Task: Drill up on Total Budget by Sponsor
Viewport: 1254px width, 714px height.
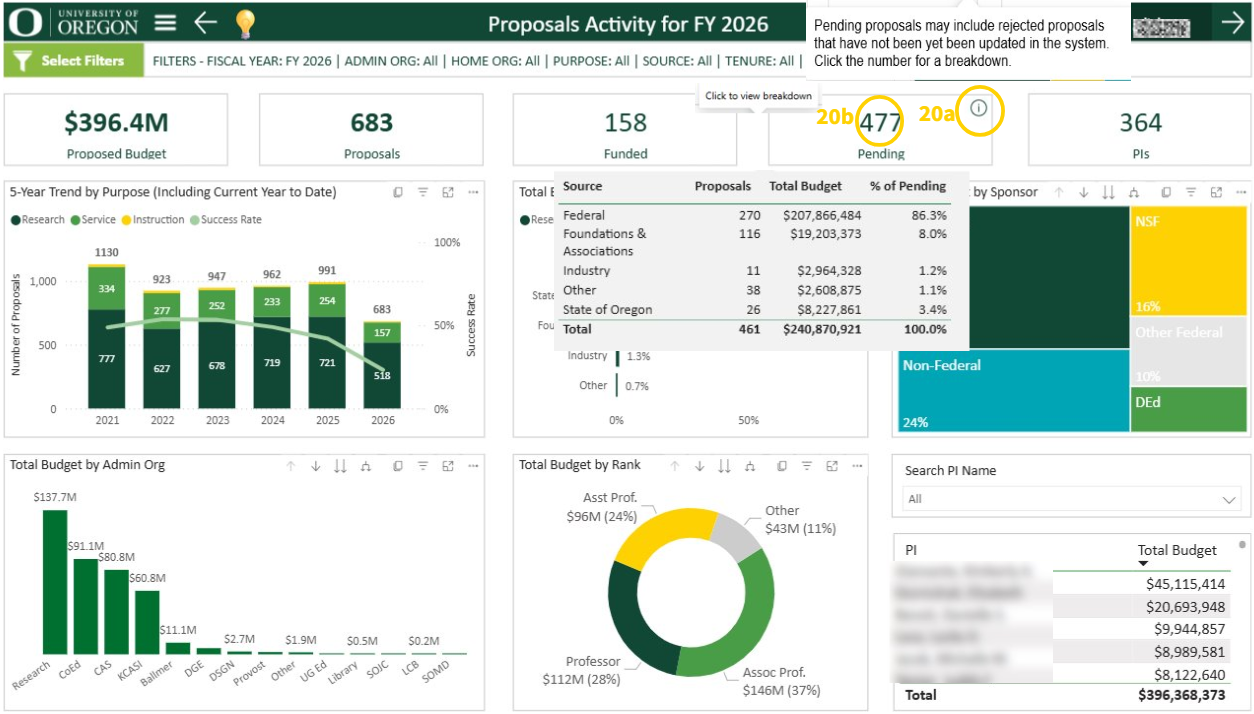Action: pyautogui.click(x=1058, y=192)
